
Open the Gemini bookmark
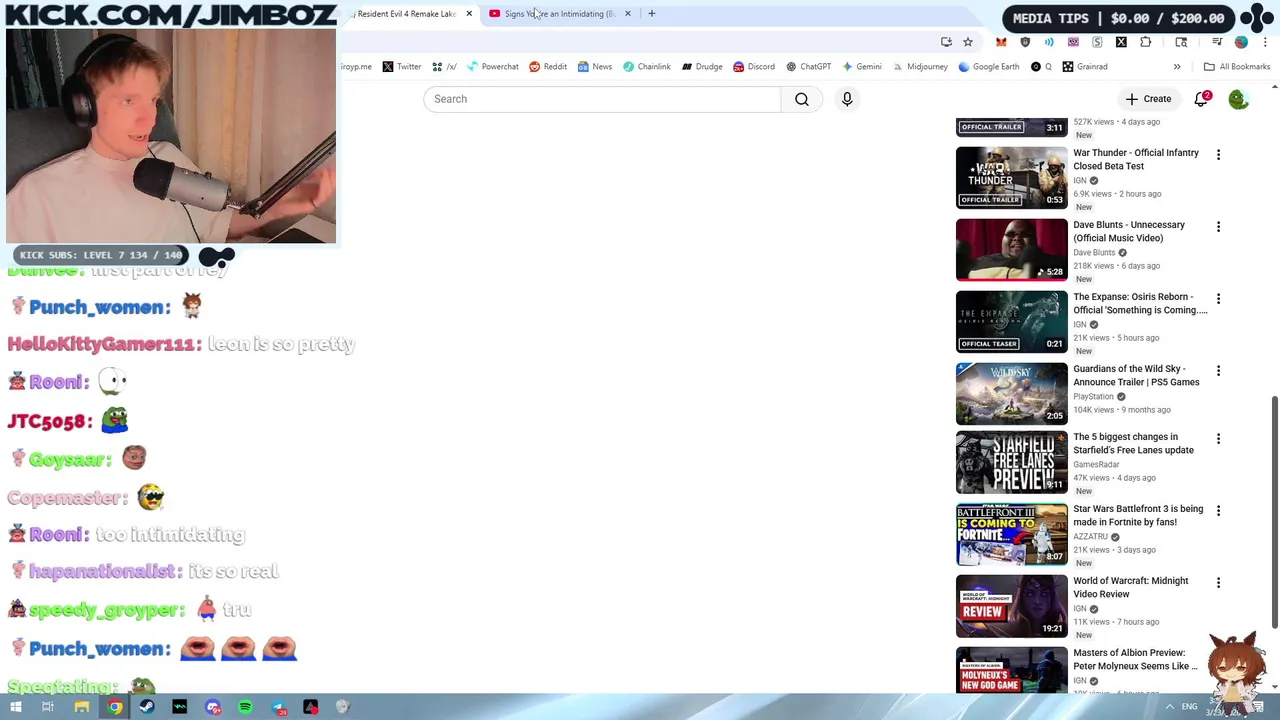pos(861,67)
